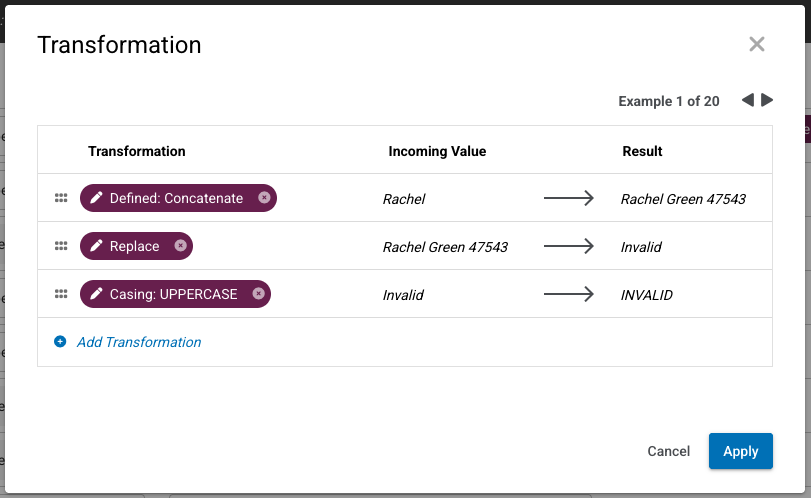Screen dimensions: 811x498
Task: Cancel the transformation changes
Action: [669, 451]
